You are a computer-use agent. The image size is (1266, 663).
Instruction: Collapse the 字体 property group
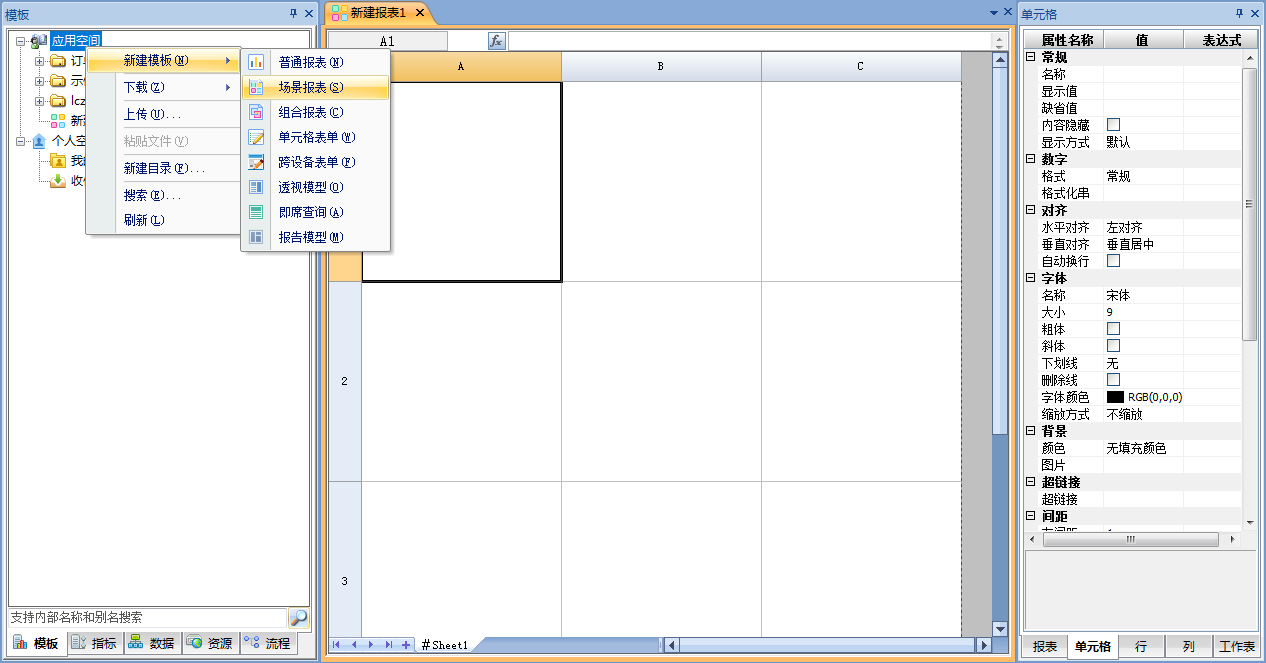(x=1031, y=278)
